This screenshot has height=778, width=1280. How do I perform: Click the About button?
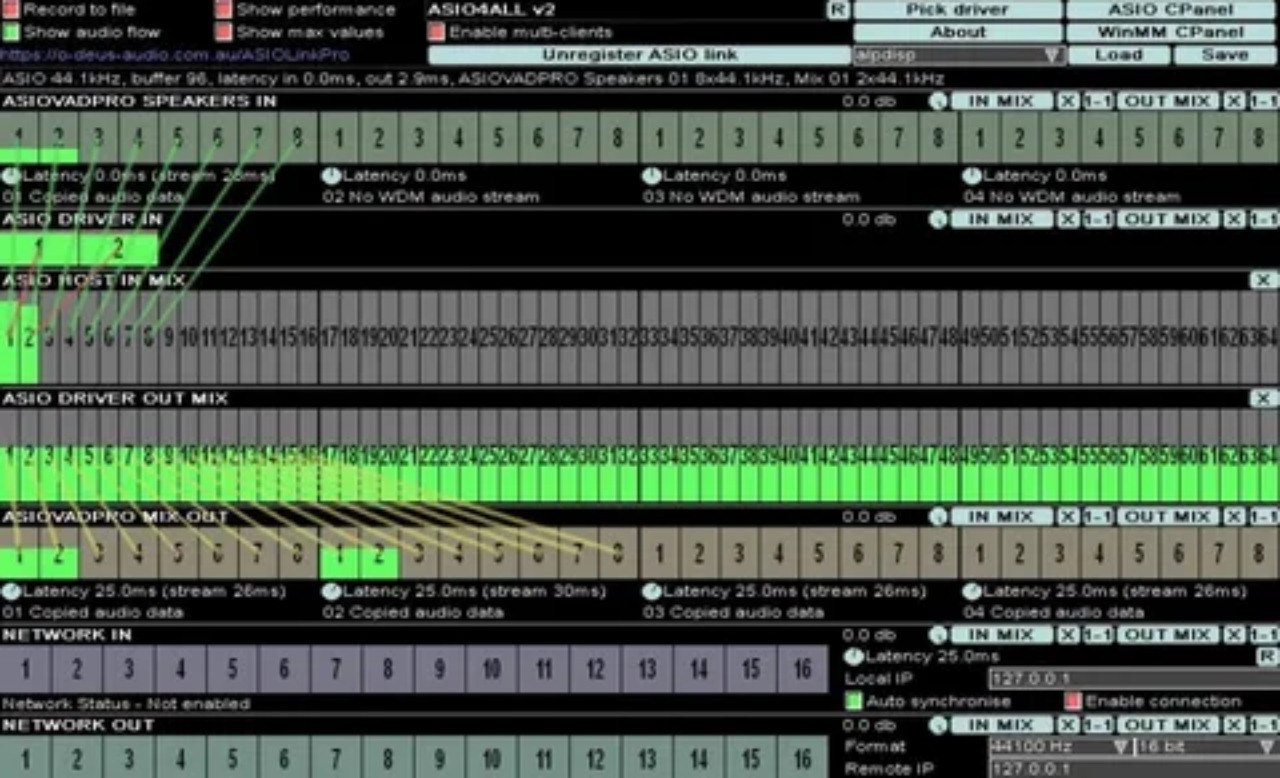[958, 32]
